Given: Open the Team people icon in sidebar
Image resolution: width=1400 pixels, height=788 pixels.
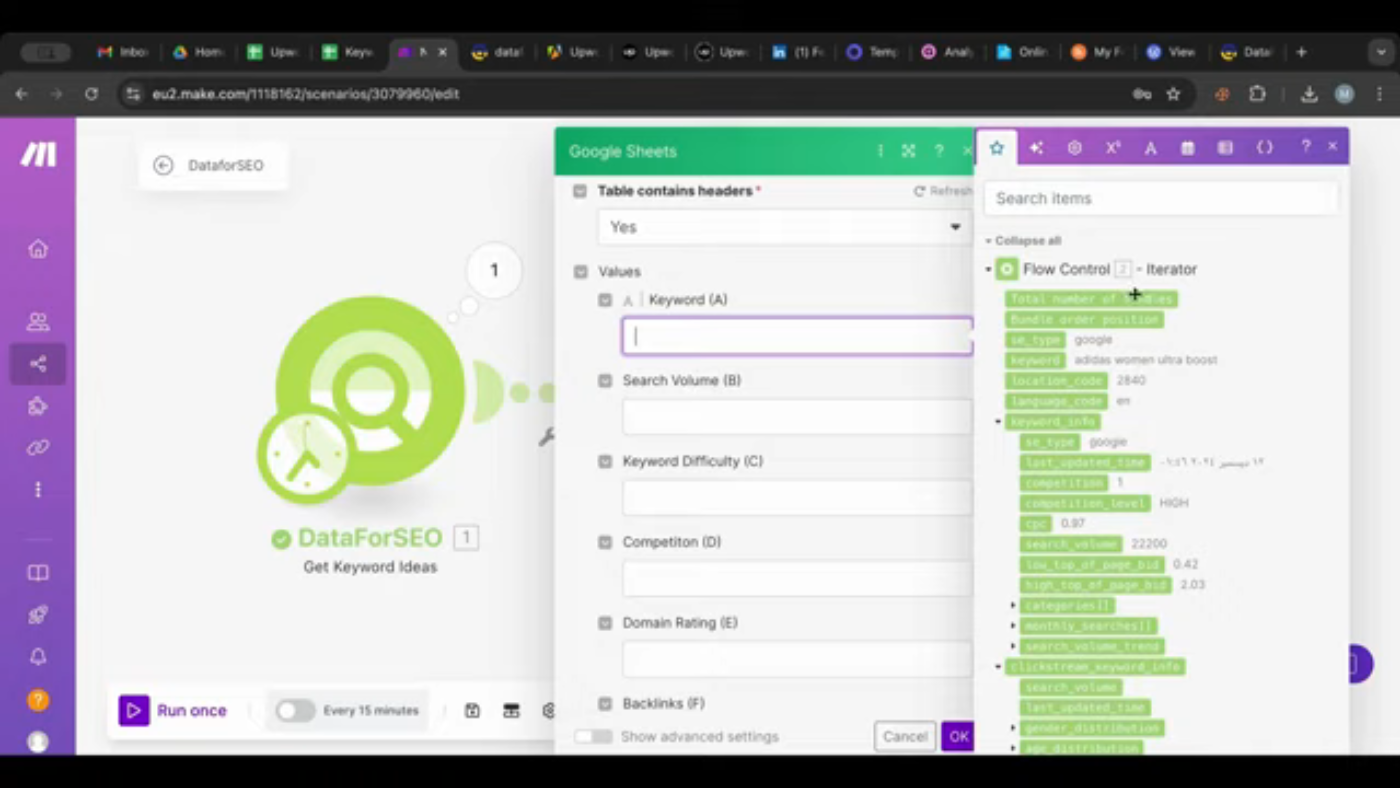Looking at the screenshot, I should point(38,322).
